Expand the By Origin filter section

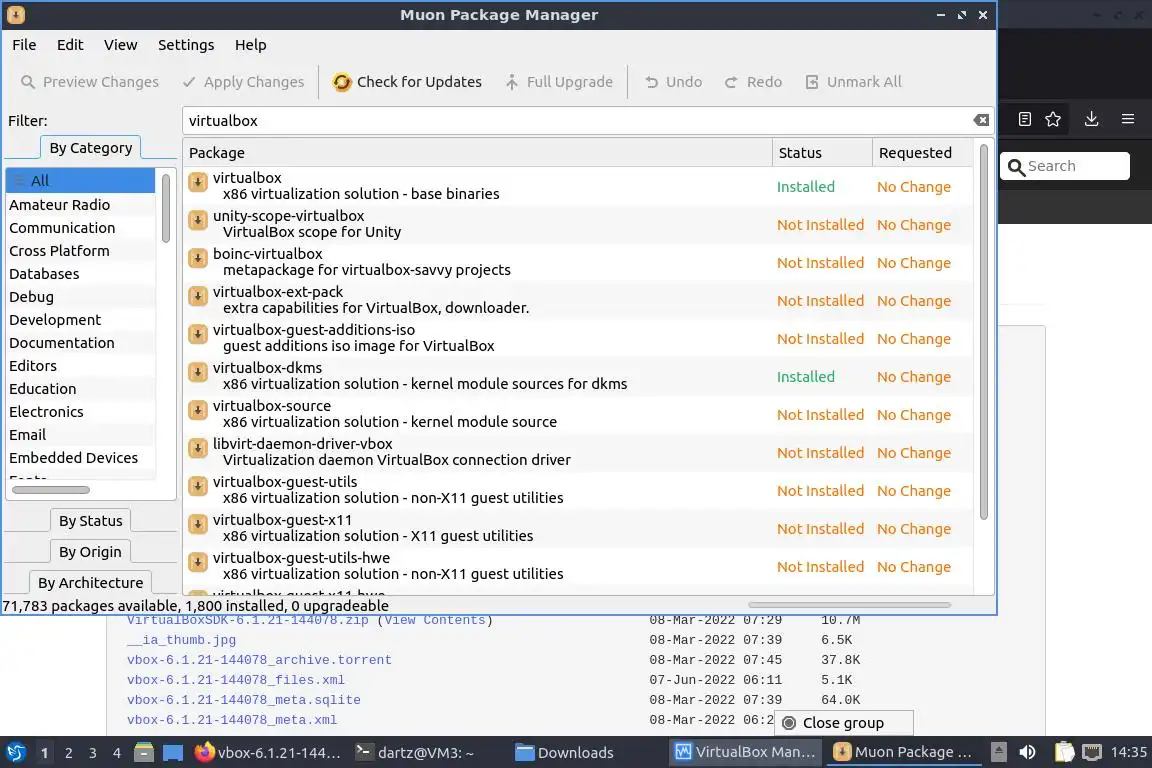click(90, 551)
